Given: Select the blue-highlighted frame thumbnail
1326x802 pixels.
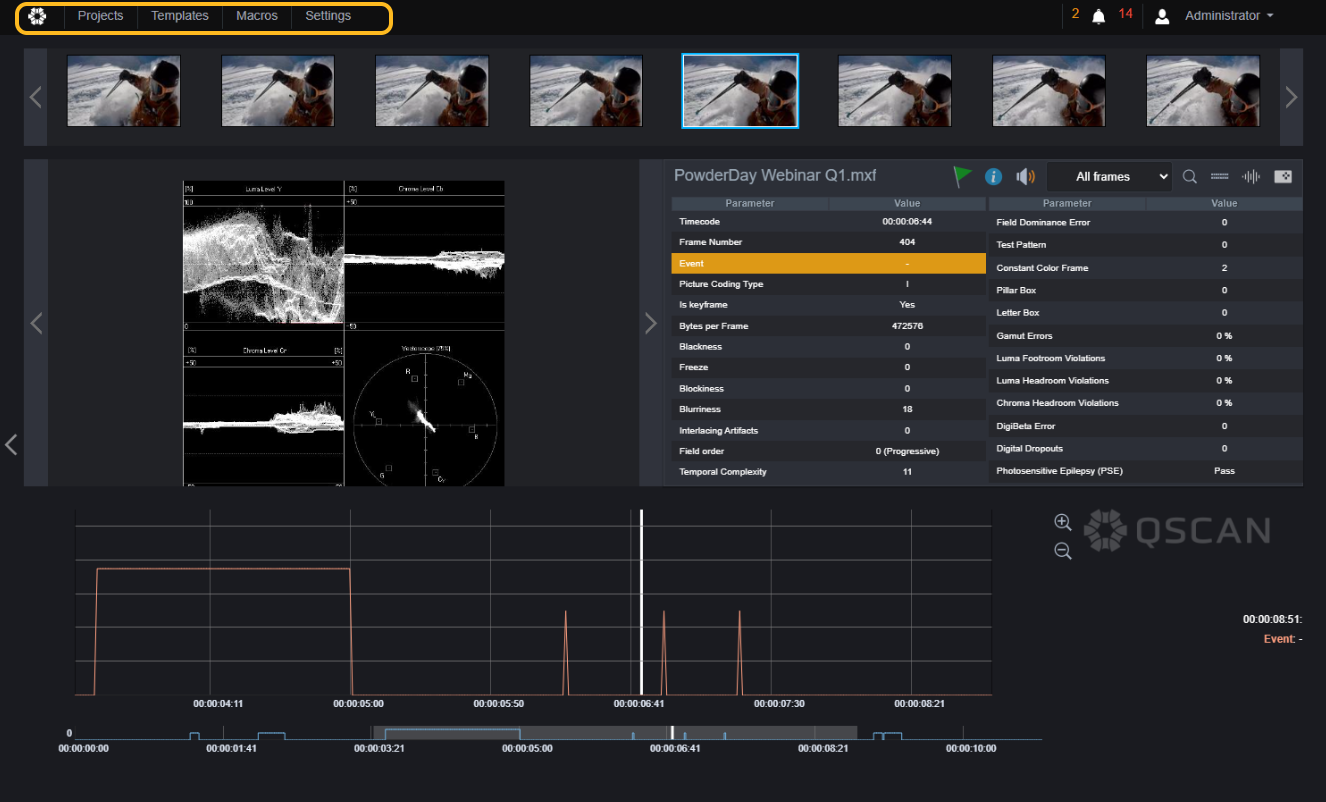Looking at the screenshot, I should click(x=740, y=91).
